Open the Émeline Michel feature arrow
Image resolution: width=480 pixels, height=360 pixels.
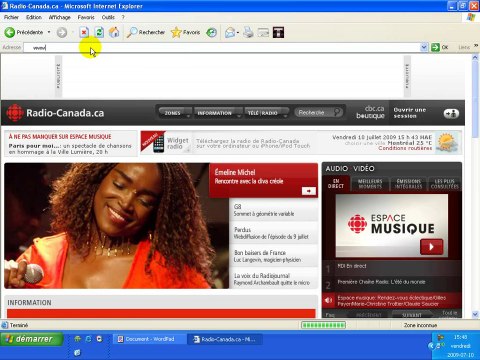[x=309, y=191]
